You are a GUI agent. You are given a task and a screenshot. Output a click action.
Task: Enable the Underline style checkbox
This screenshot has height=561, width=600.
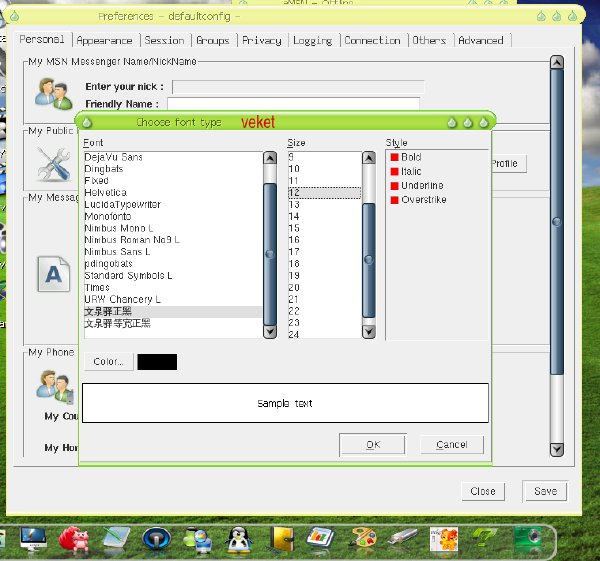395,186
